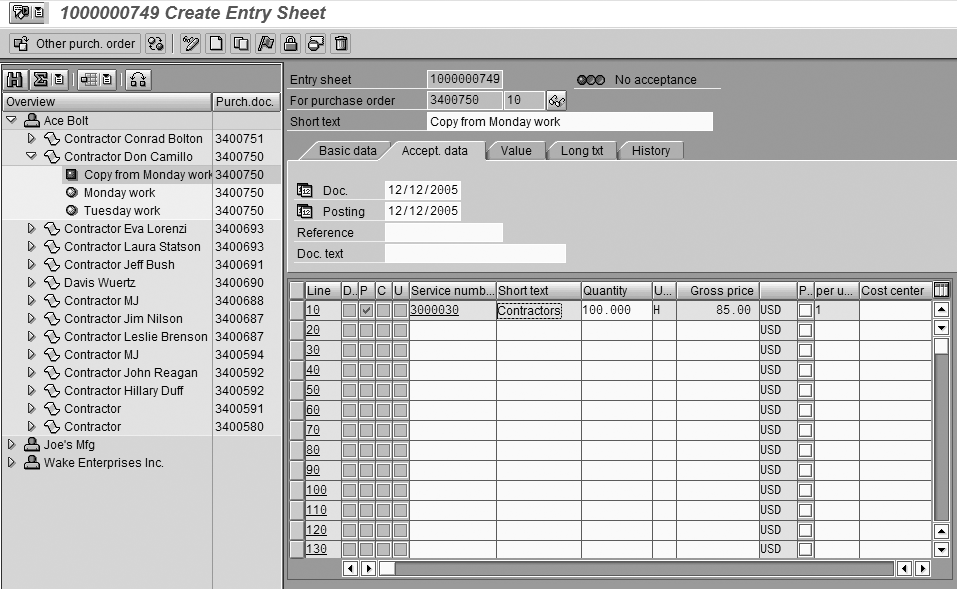Click the binoculars find icon in tree toolbar
This screenshot has width=957, height=589.
(15, 79)
